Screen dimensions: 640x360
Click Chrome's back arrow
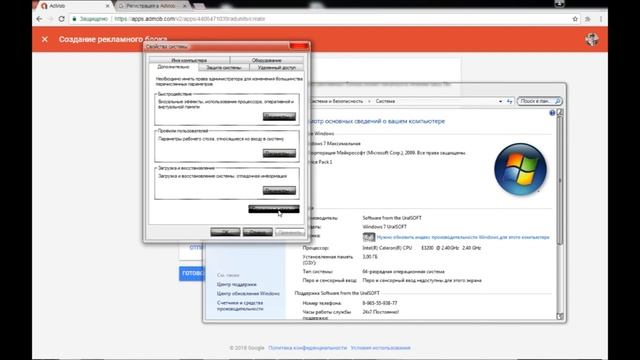pos(39,19)
